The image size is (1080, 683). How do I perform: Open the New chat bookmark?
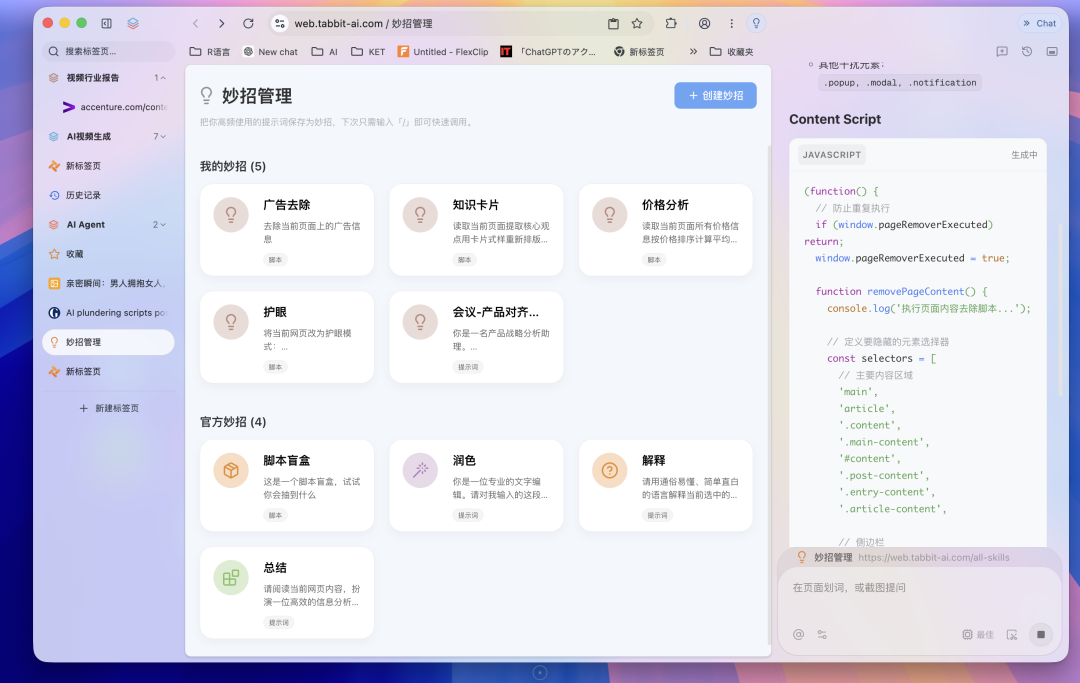[x=270, y=52]
